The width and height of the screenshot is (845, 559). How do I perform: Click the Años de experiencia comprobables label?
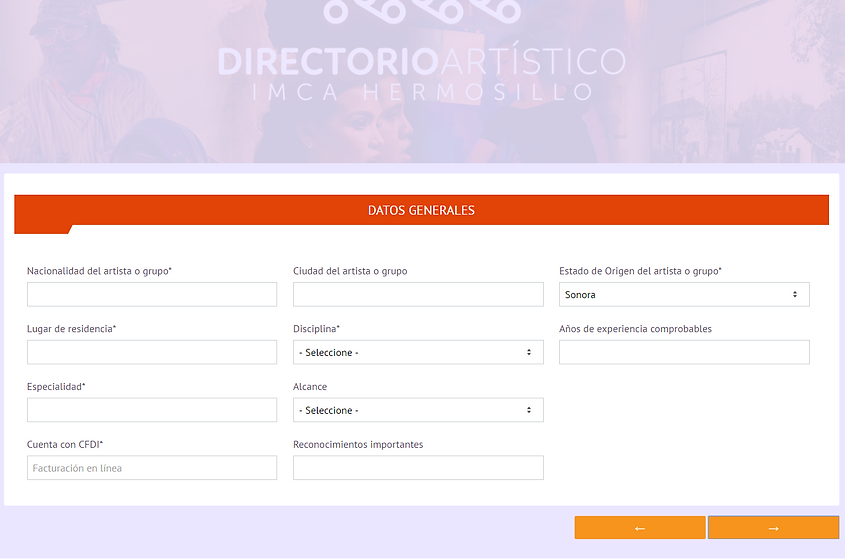pos(635,329)
